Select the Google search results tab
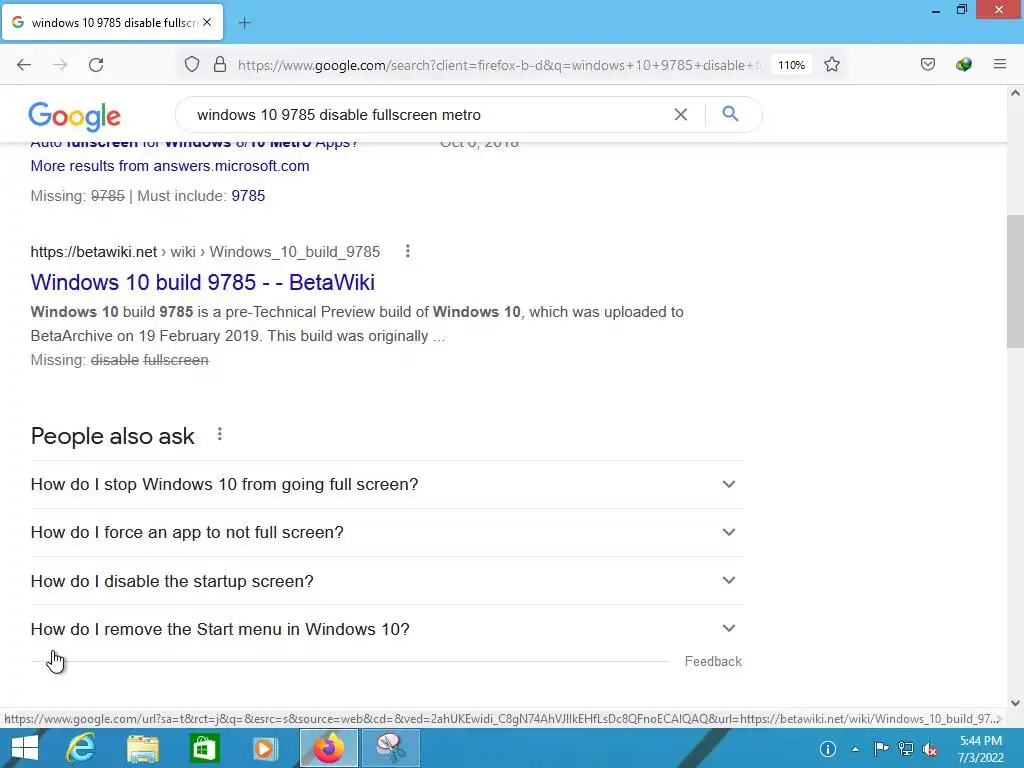Image resolution: width=1024 pixels, height=768 pixels. (112, 22)
